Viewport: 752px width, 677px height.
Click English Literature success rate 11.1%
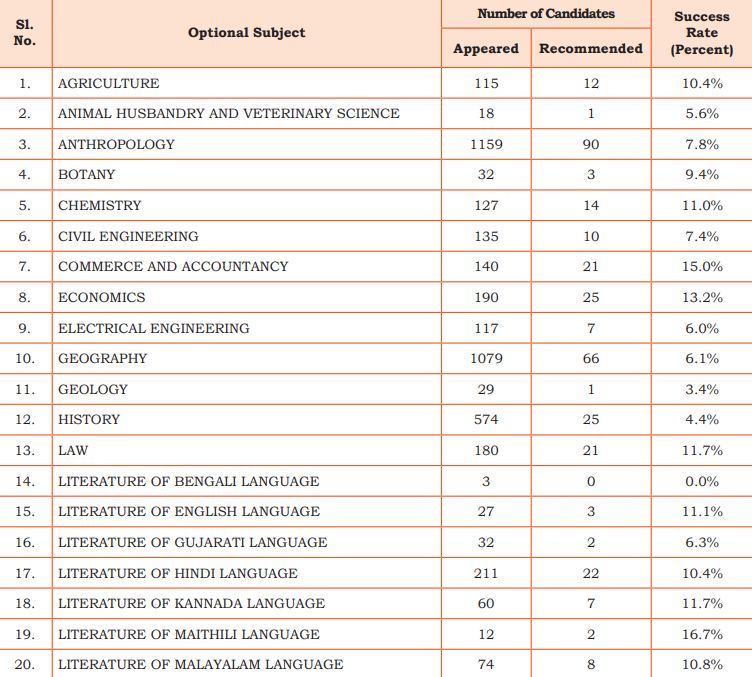pyautogui.click(x=702, y=511)
